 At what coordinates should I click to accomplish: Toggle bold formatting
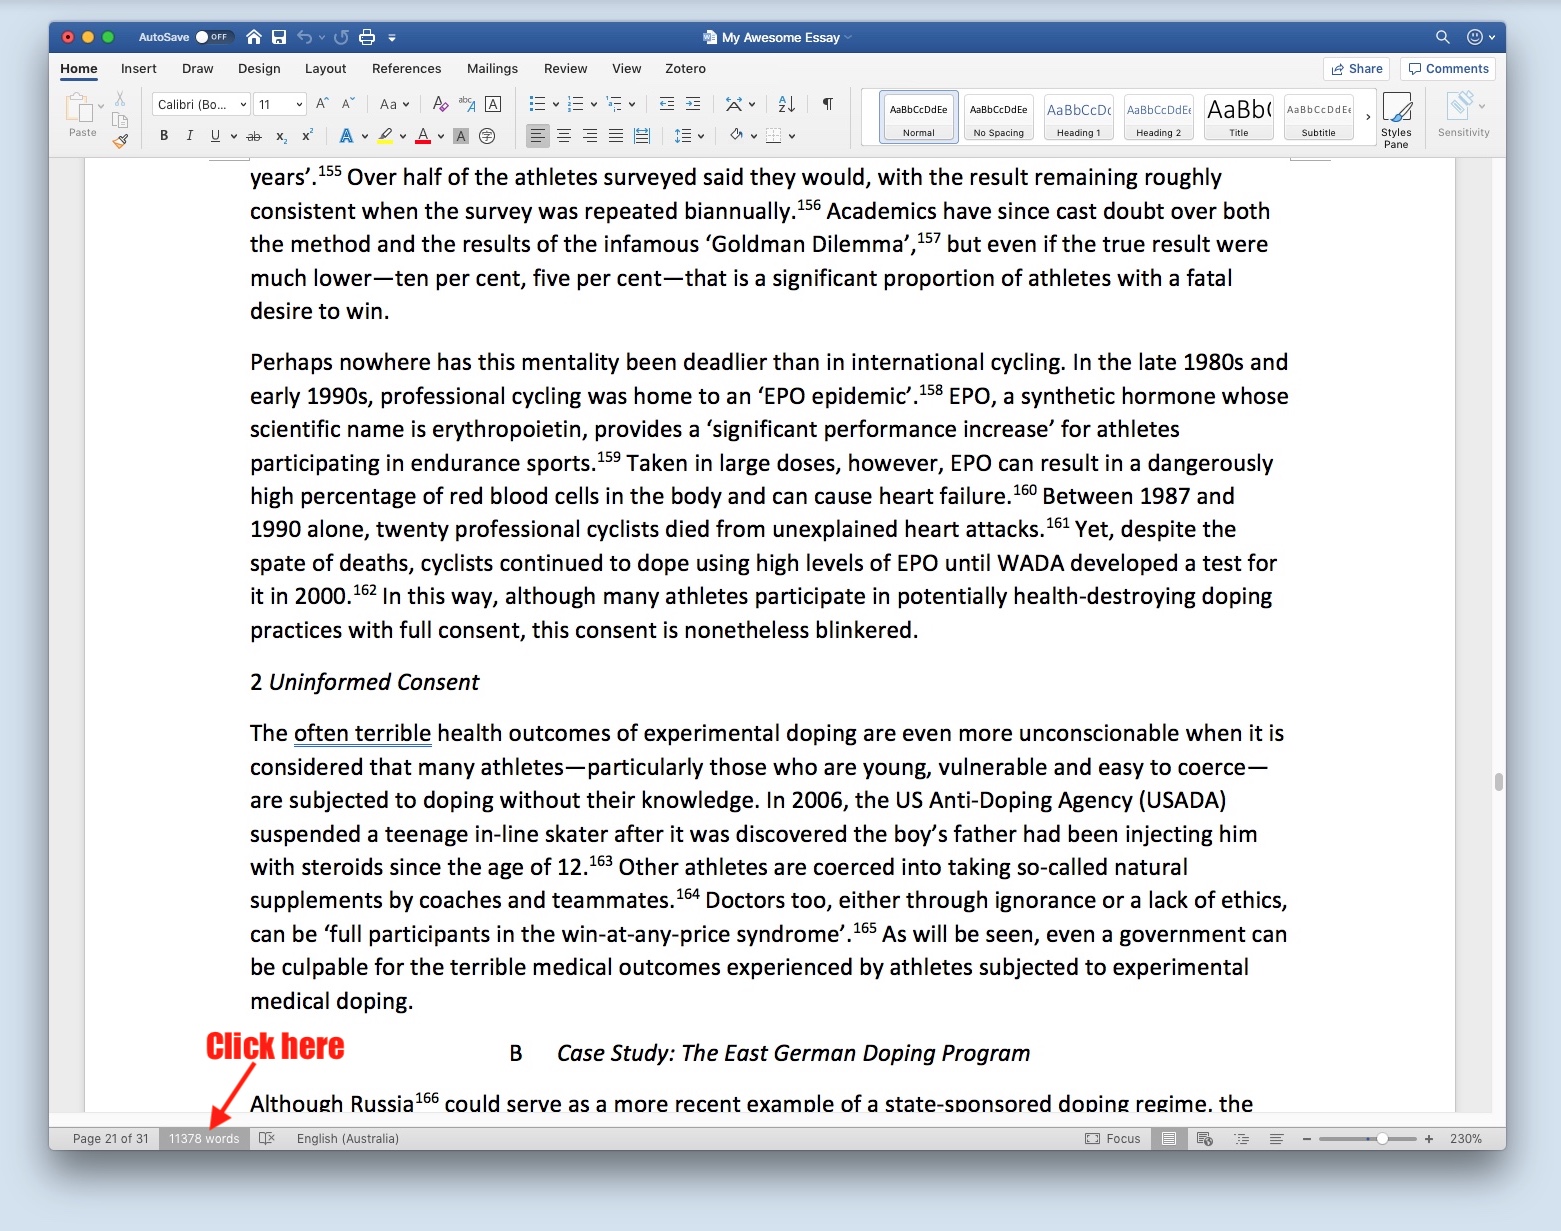[164, 136]
